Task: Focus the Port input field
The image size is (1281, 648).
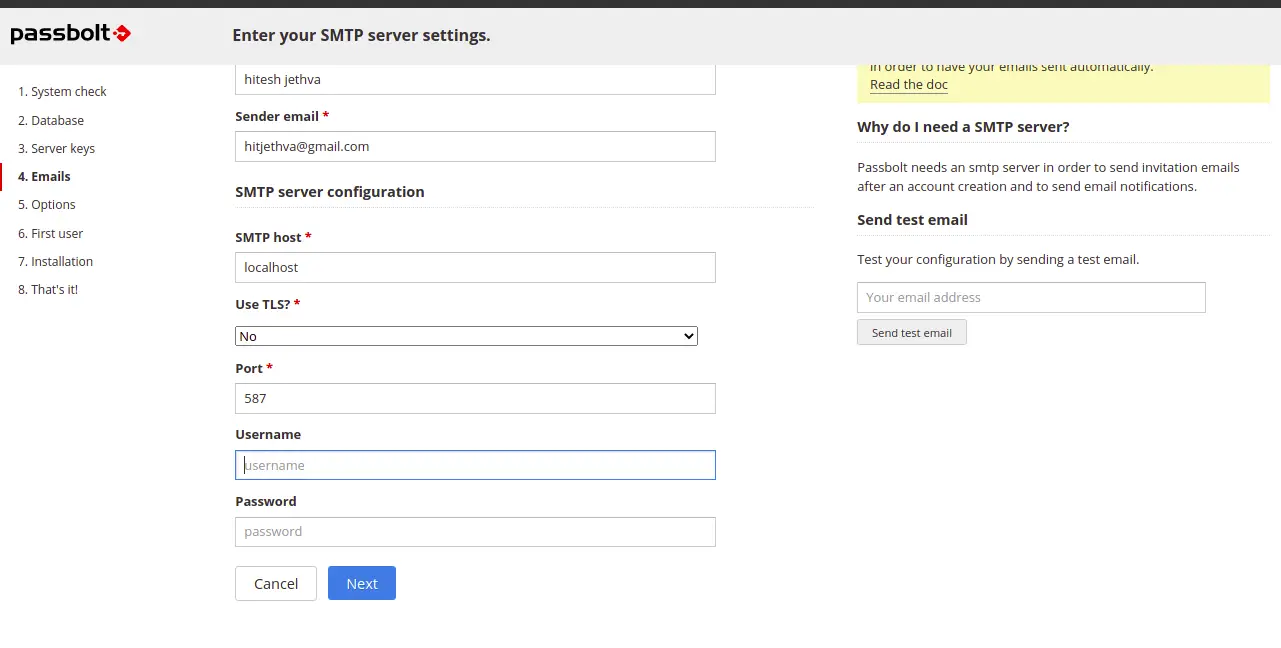Action: (475, 398)
